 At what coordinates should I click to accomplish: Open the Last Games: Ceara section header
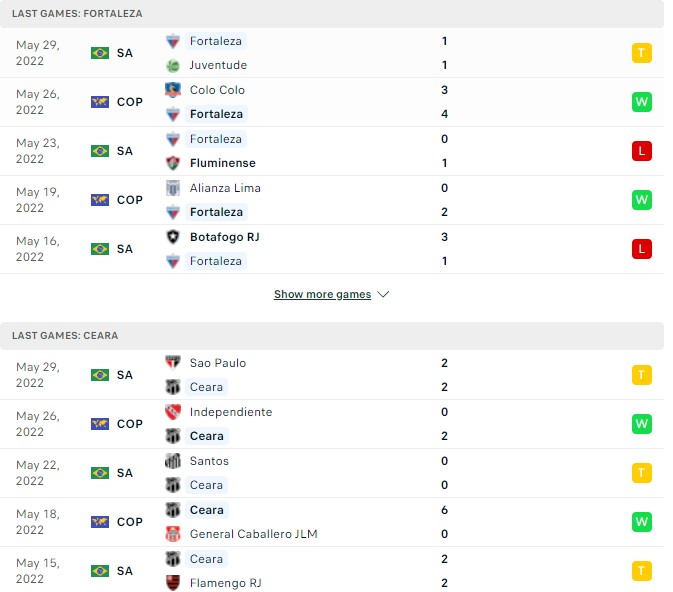pyautogui.click(x=65, y=336)
